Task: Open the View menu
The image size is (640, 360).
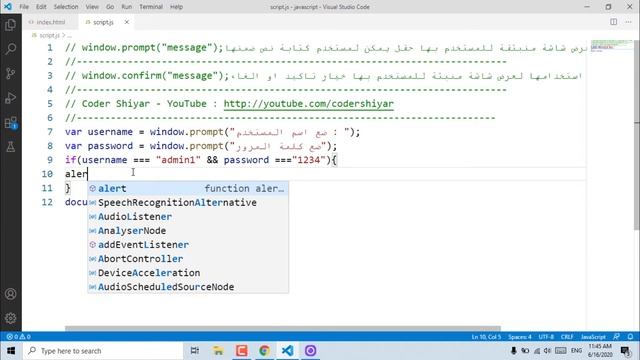Action: pyautogui.click(x=92, y=7)
